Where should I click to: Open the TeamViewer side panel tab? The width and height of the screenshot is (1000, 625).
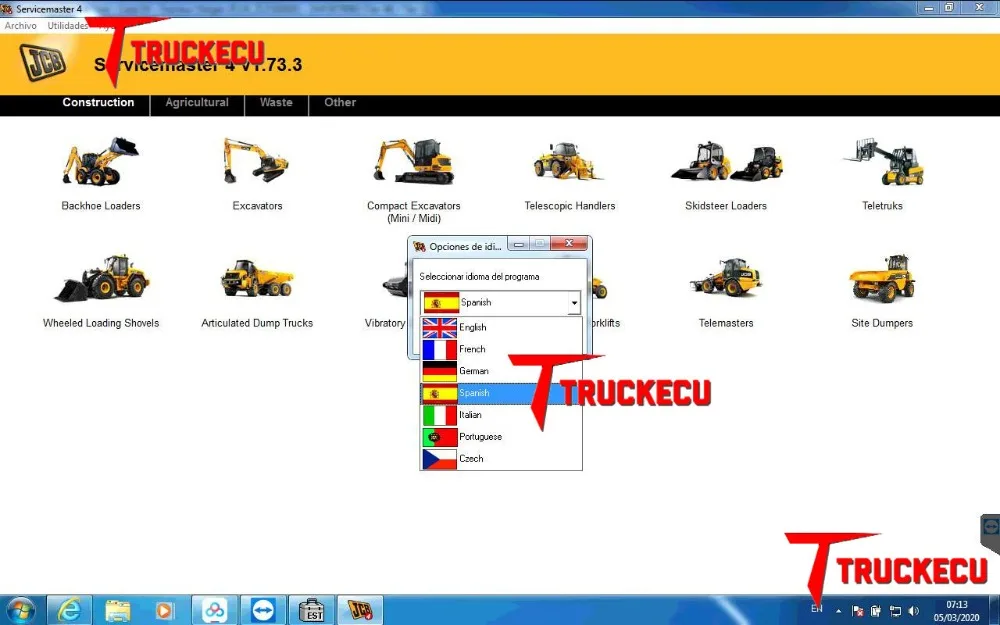tap(990, 533)
